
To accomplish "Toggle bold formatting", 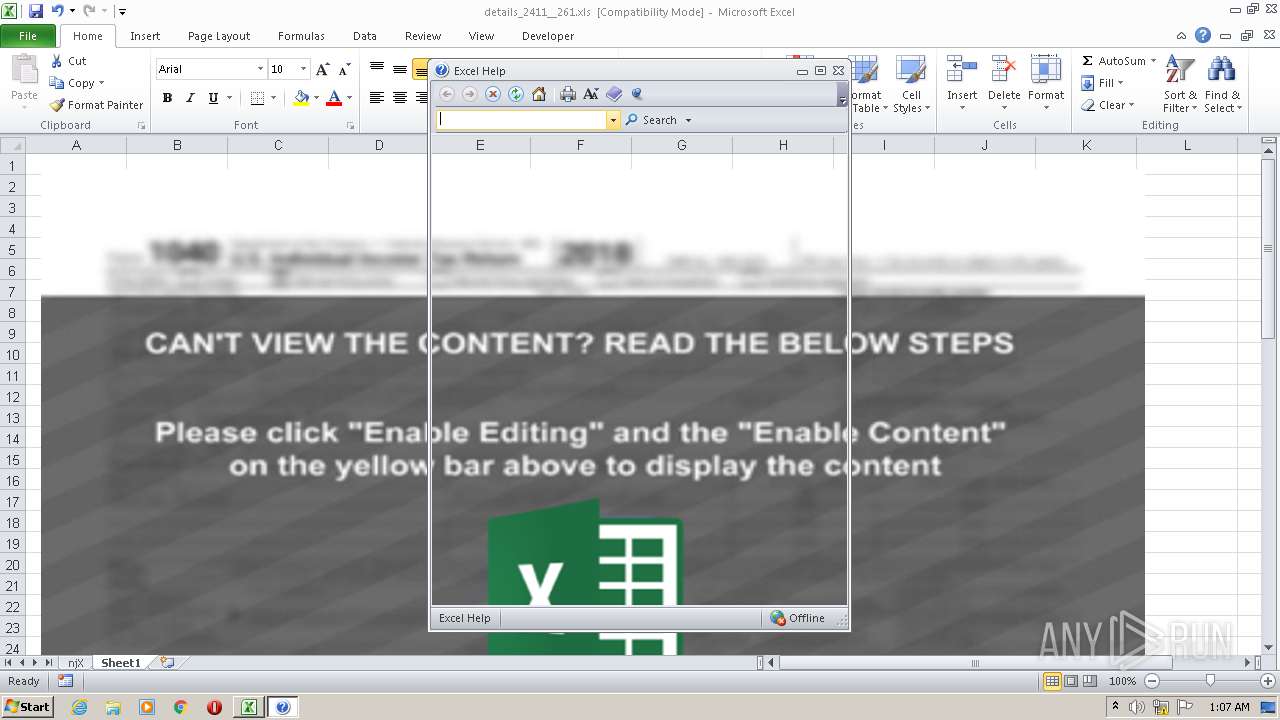I will [x=167, y=98].
